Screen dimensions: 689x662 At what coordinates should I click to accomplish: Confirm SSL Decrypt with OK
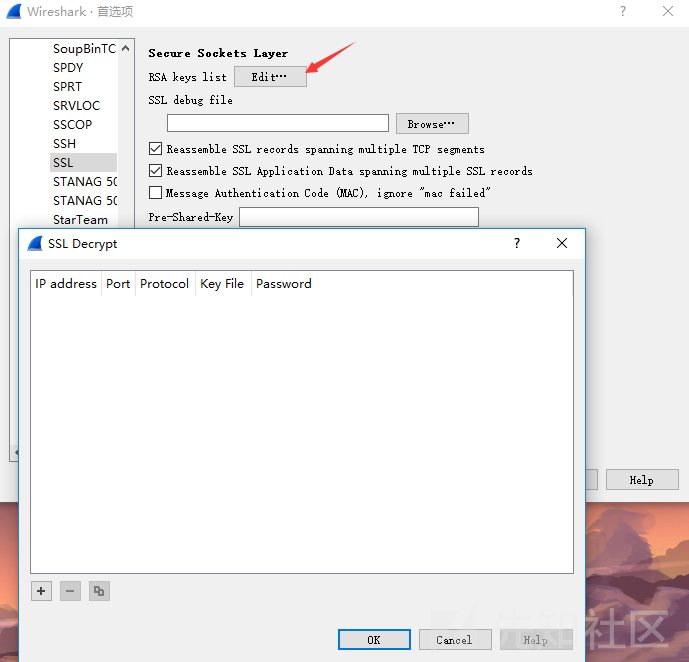pyautogui.click(x=374, y=640)
